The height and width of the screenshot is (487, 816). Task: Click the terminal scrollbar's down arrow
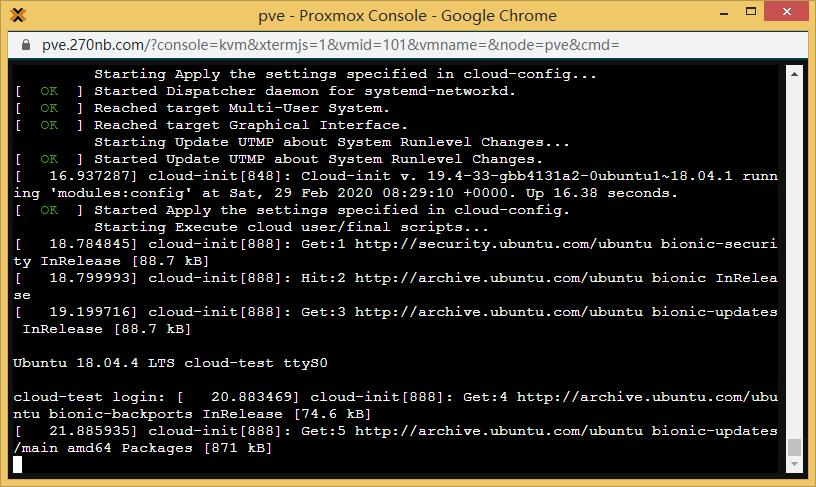pos(794,464)
